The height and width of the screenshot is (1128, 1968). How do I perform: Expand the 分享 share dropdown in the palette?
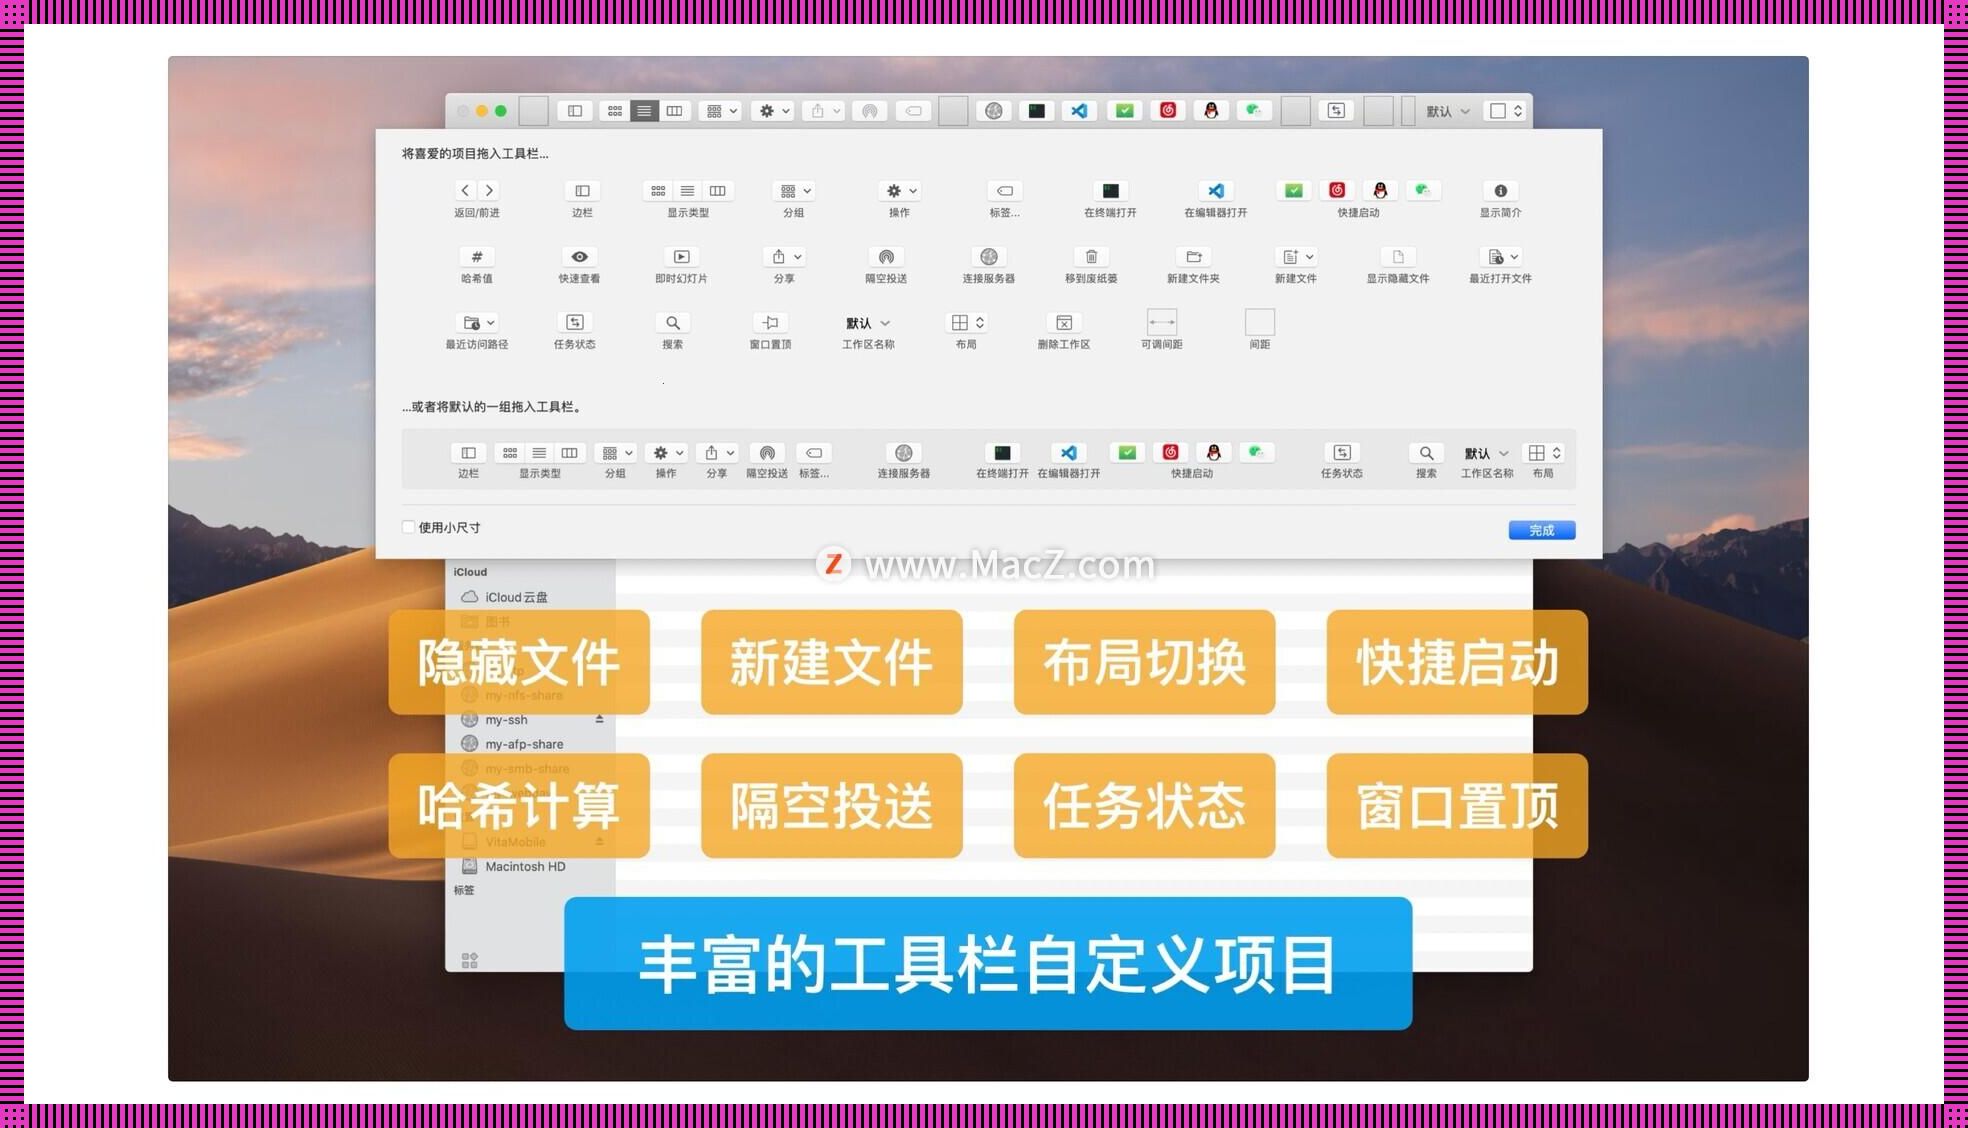(785, 256)
